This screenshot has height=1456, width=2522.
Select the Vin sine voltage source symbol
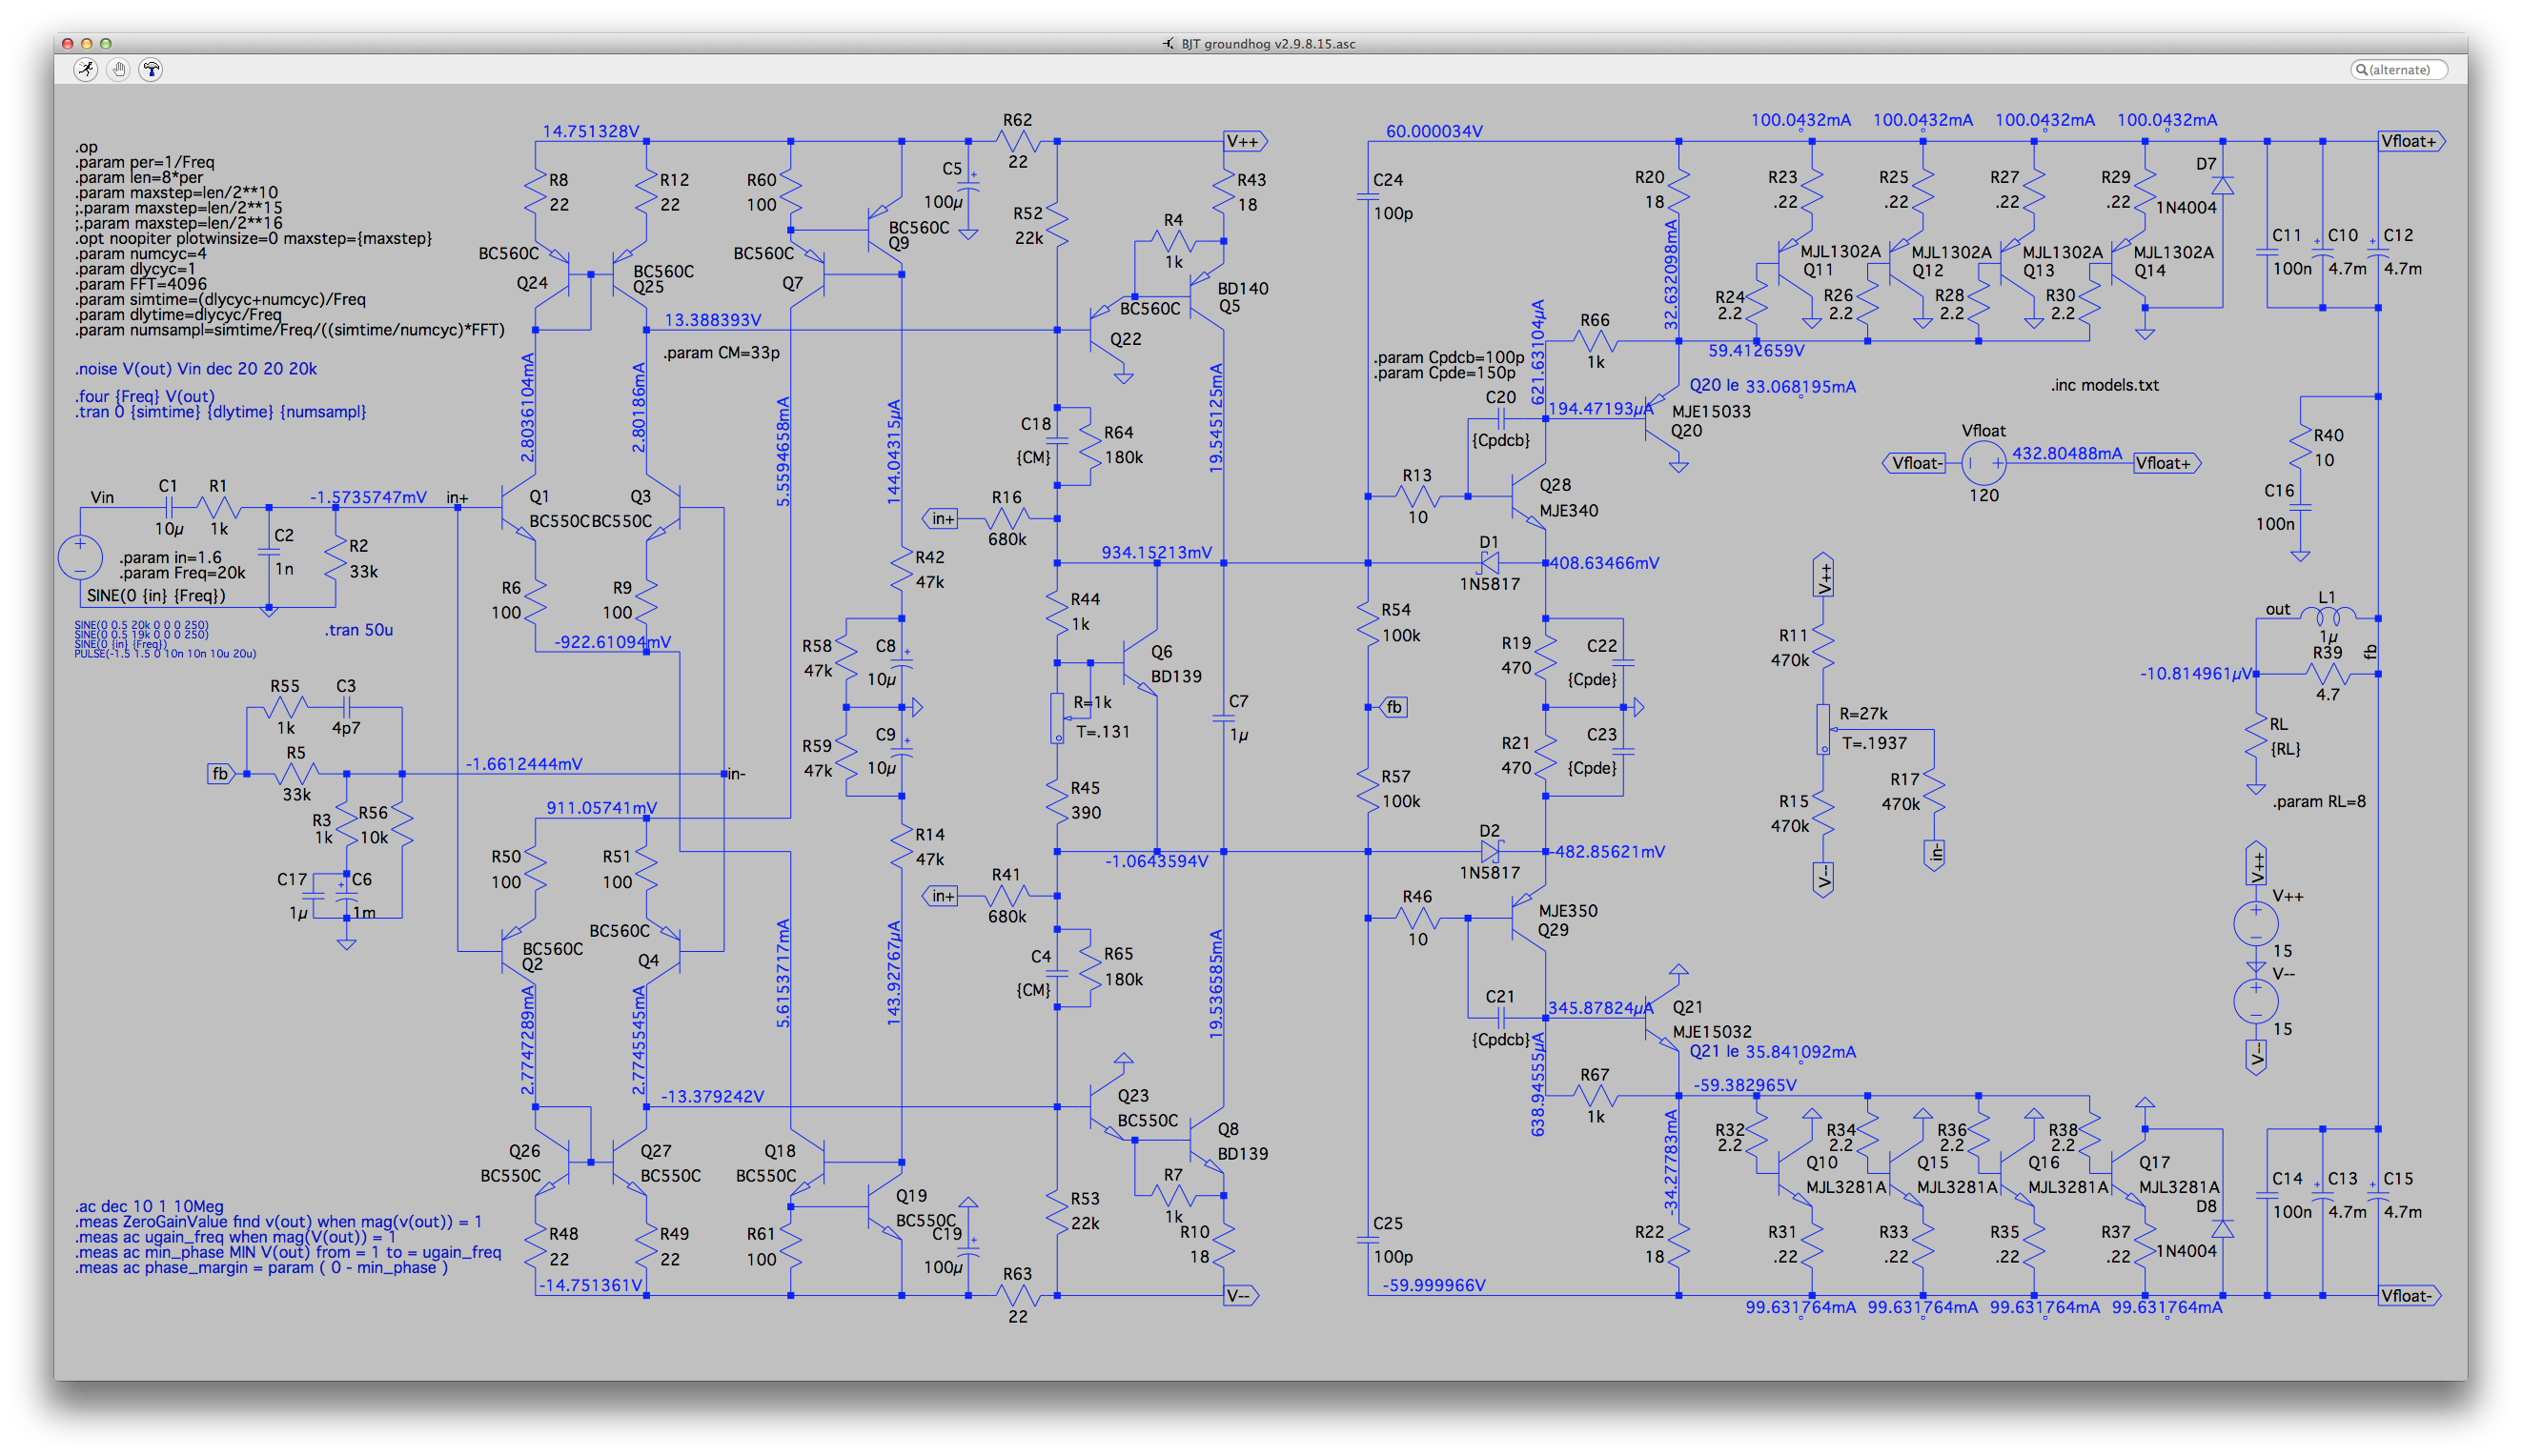(x=80, y=557)
